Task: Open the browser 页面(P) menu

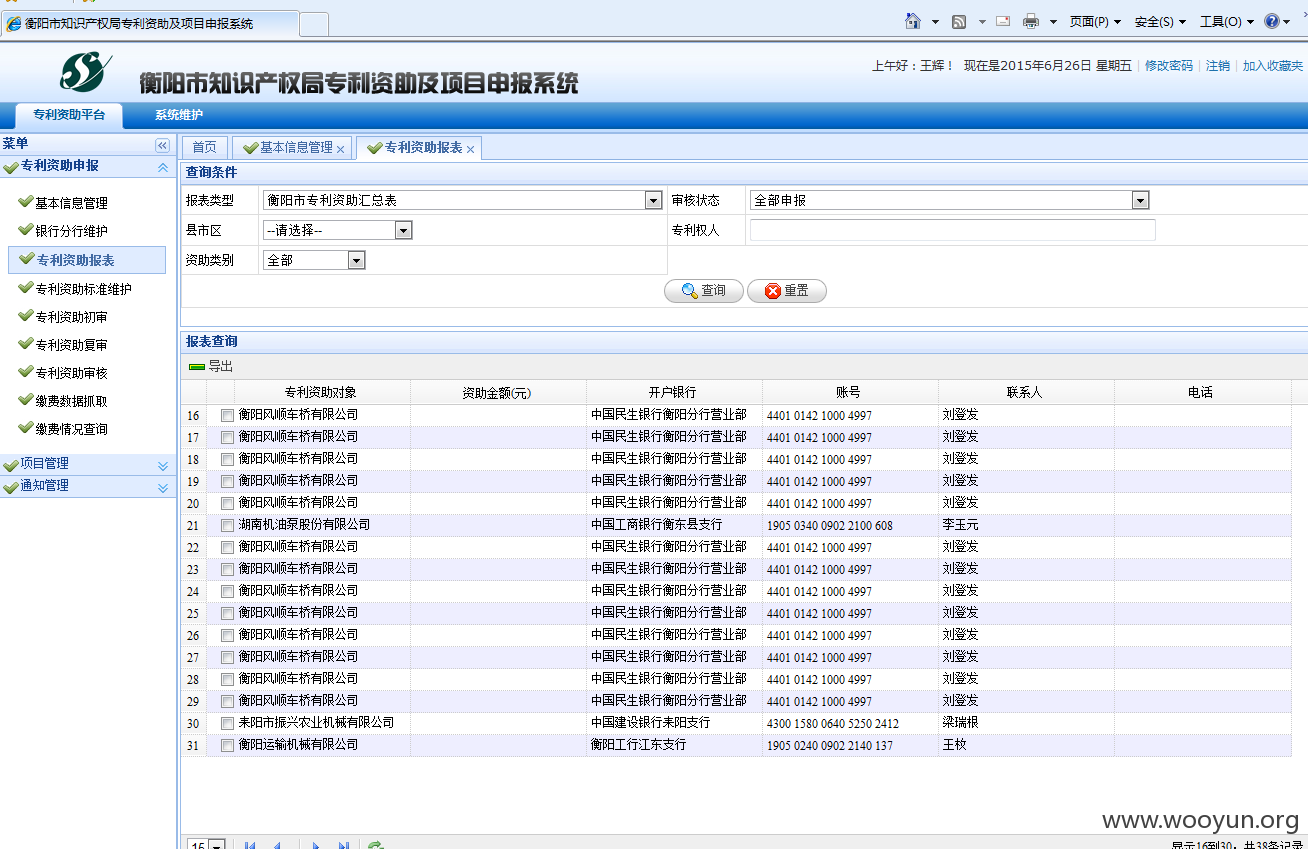Action: tap(1095, 21)
